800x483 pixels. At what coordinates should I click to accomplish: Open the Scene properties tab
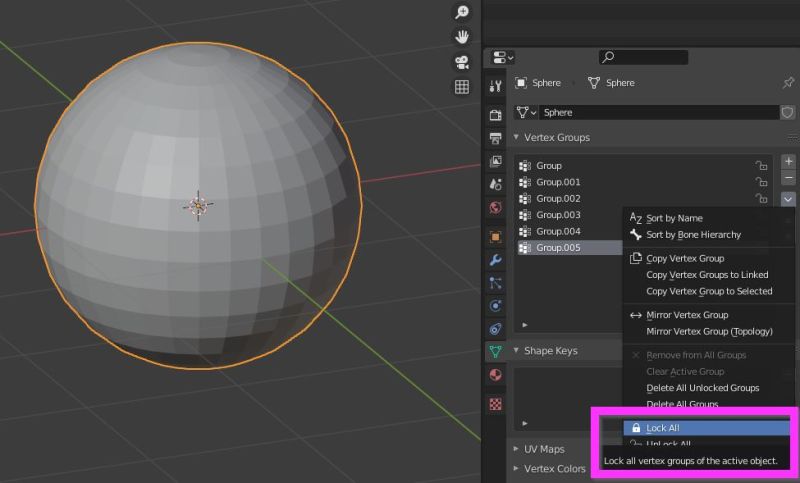click(x=495, y=184)
